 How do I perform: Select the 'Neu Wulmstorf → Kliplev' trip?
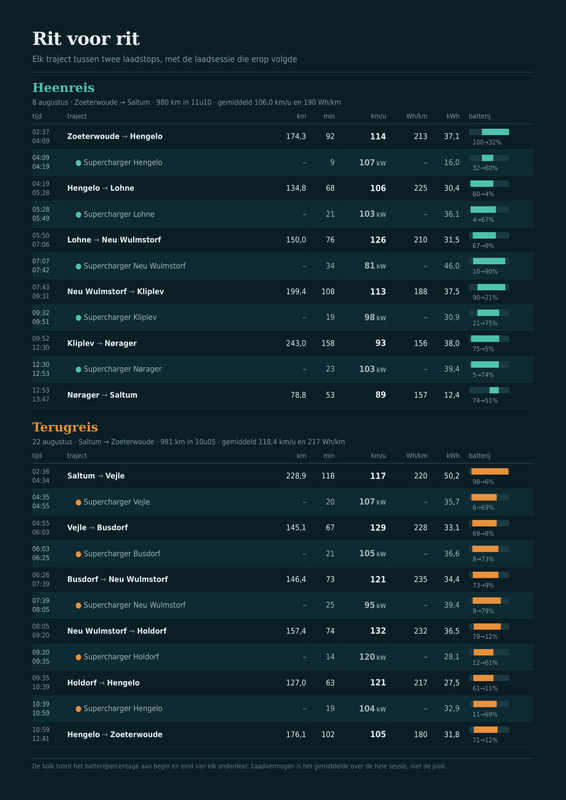[x=283, y=292]
